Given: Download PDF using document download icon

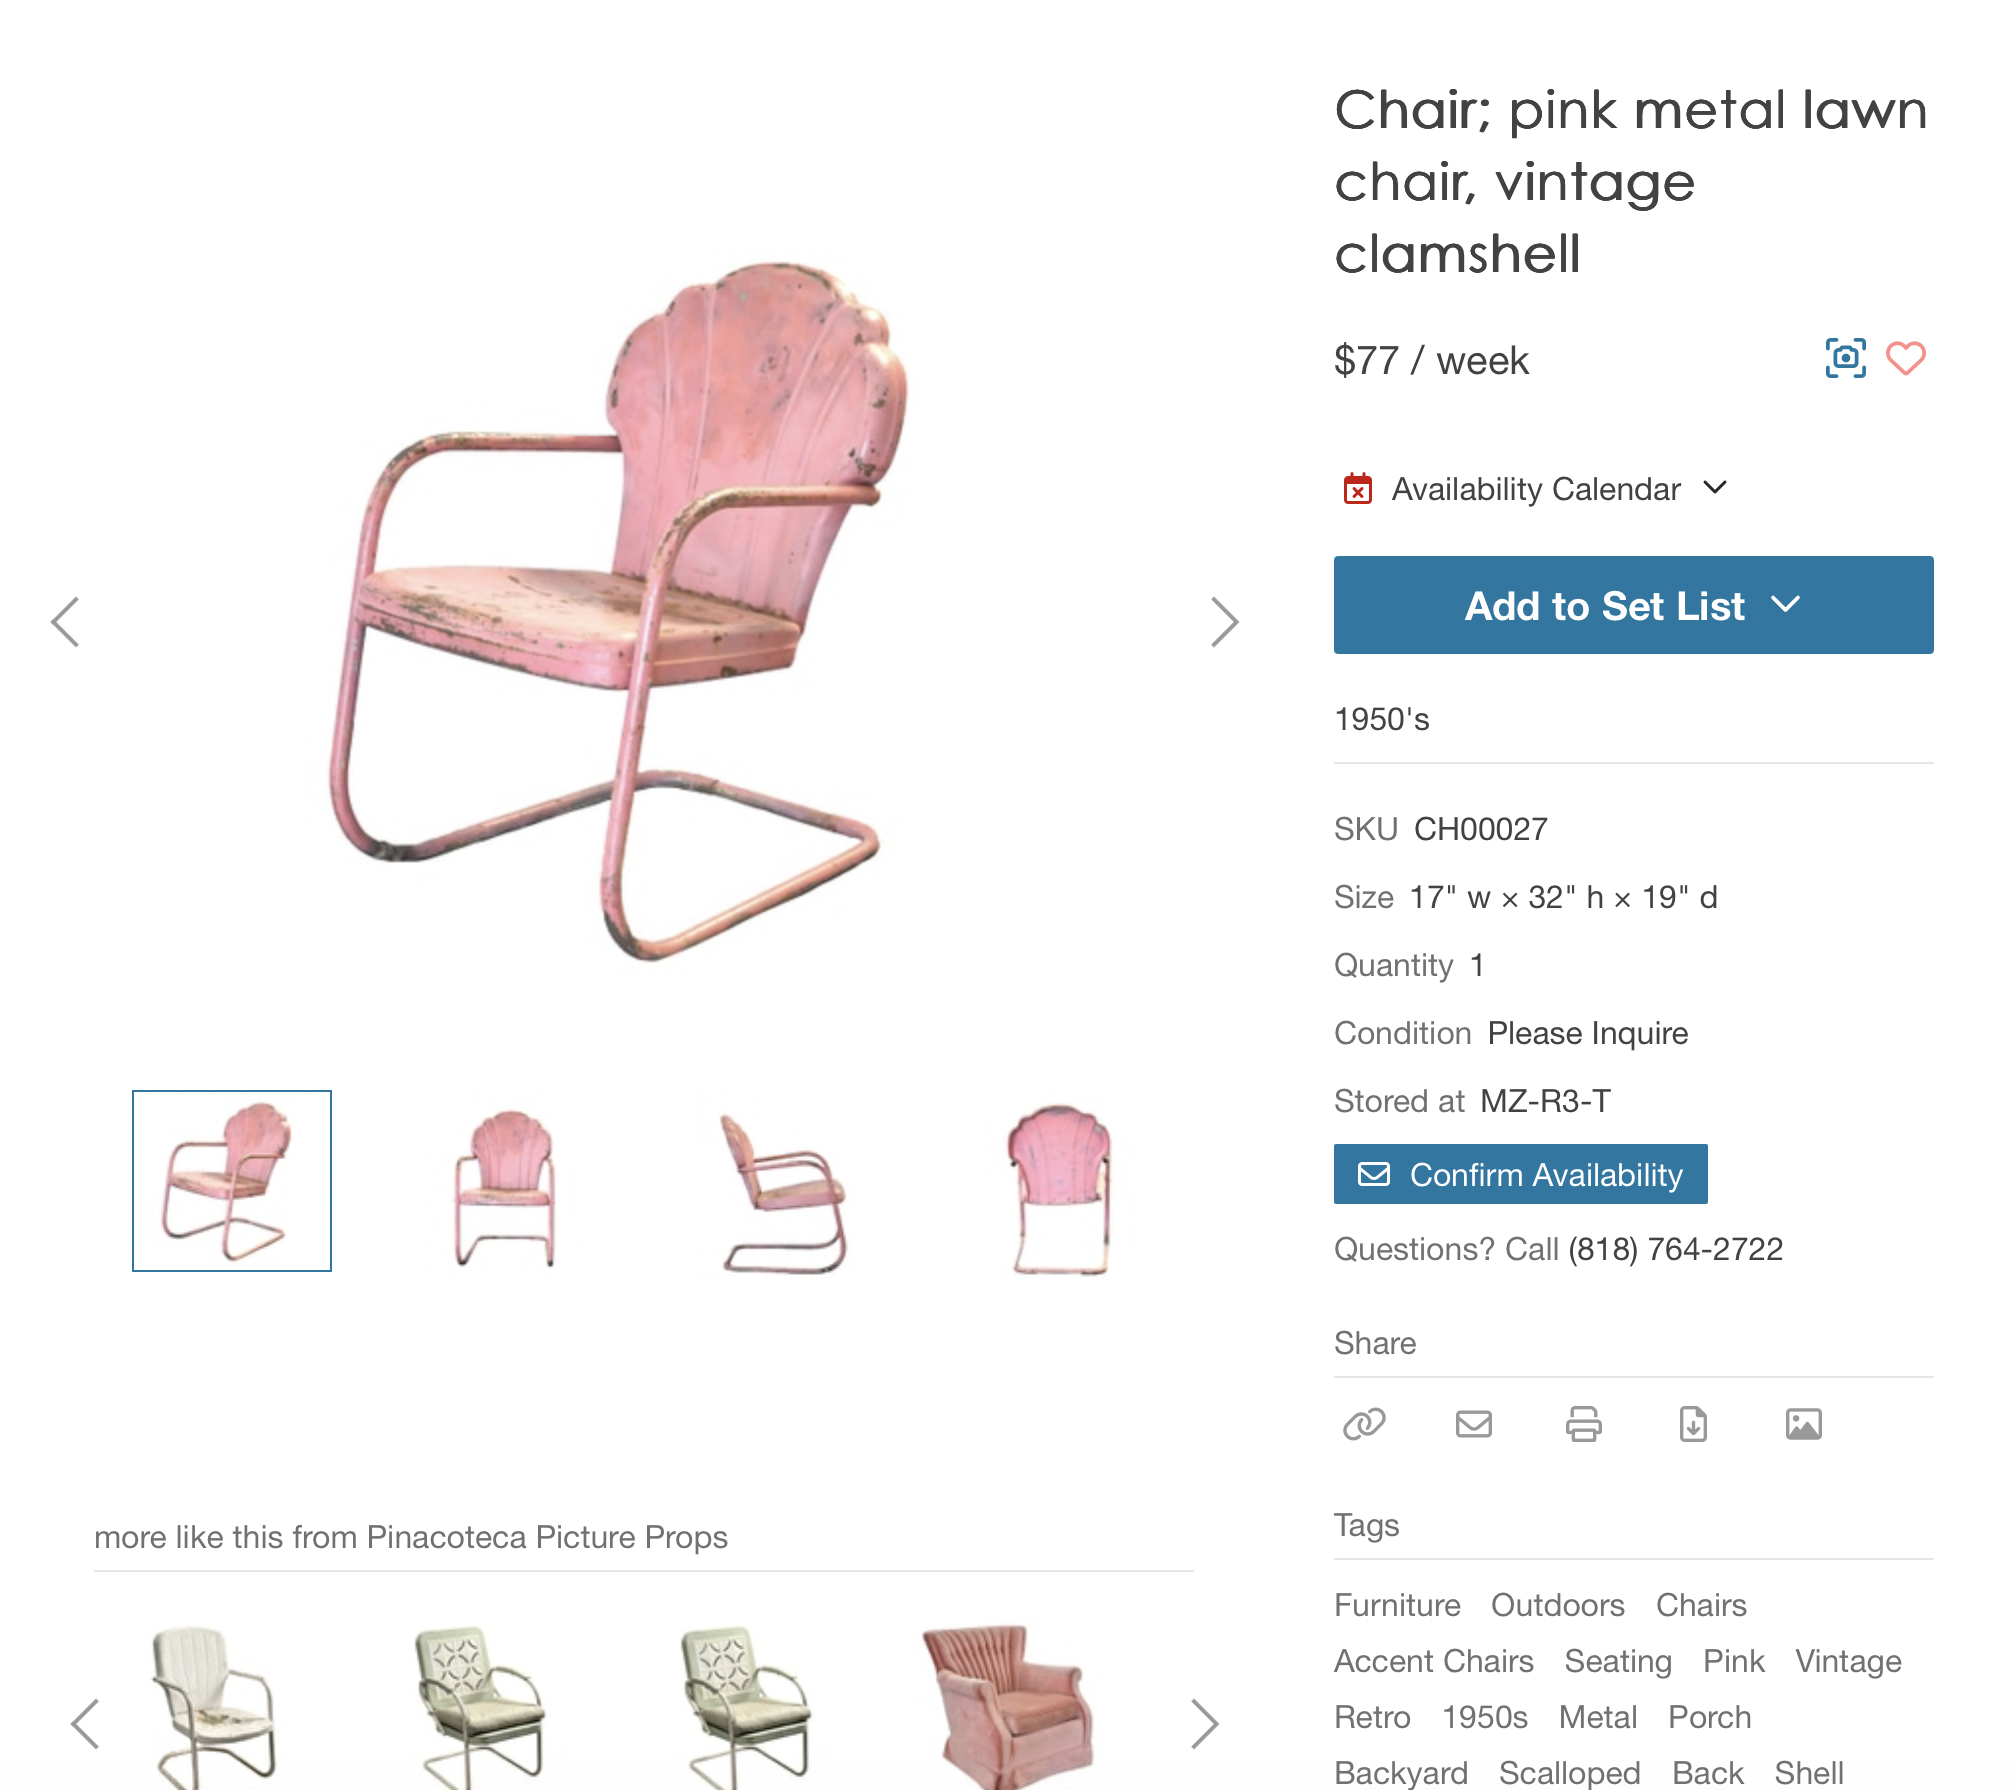Looking at the screenshot, I should (x=1694, y=1424).
